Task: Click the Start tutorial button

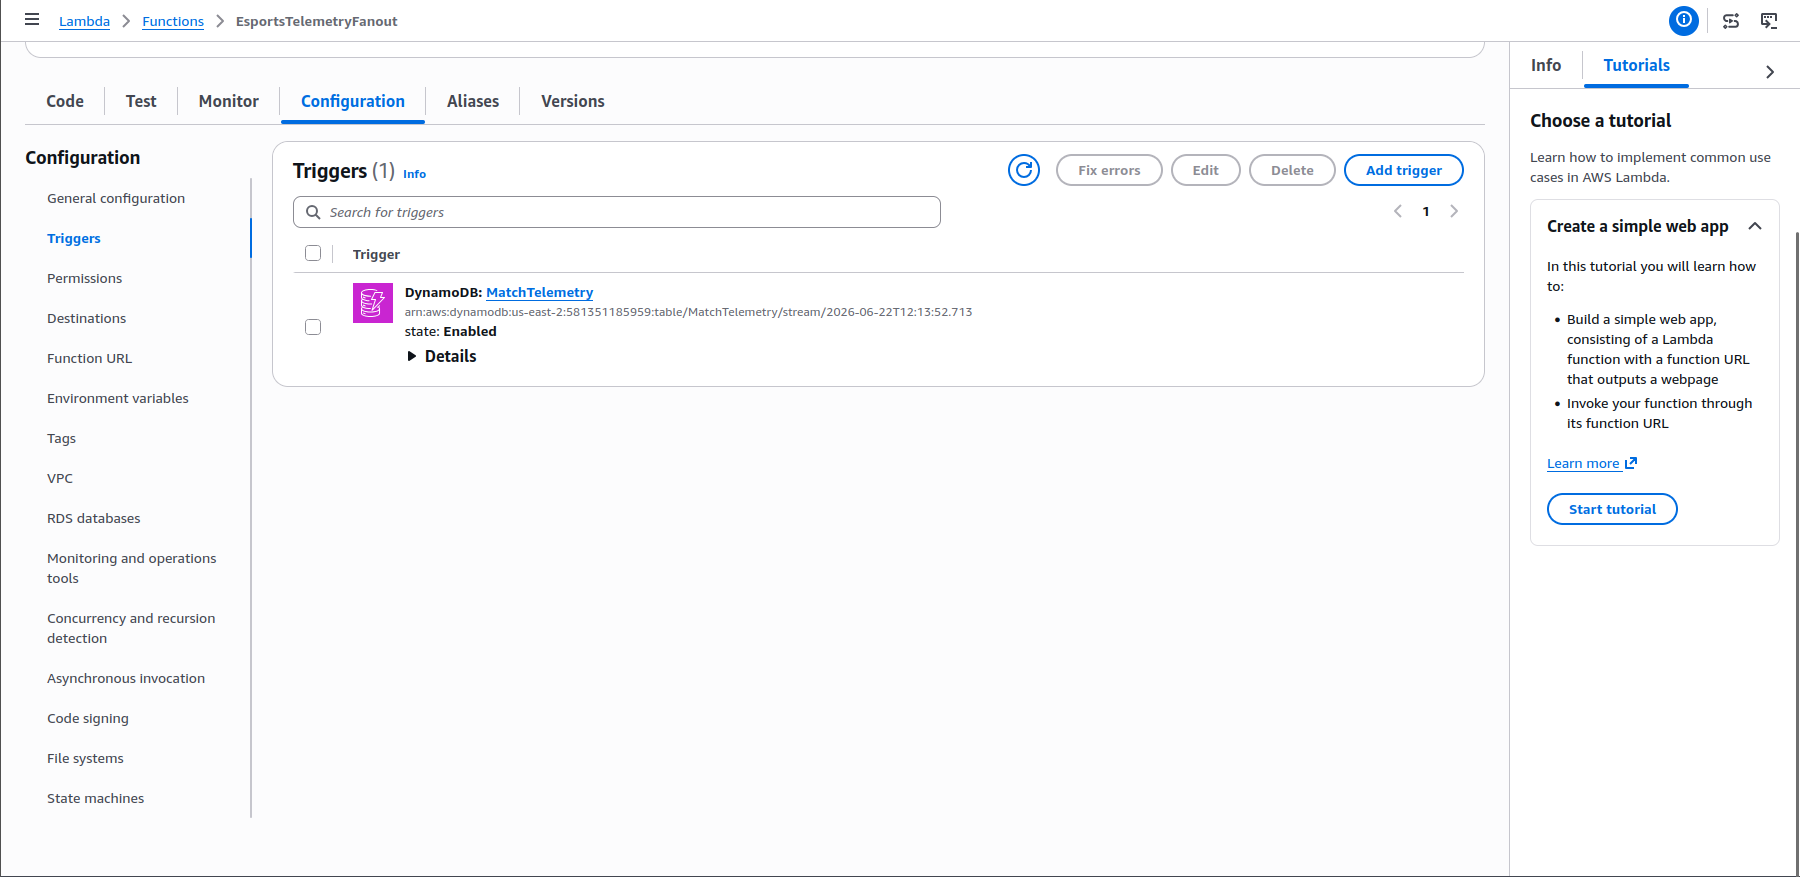Action: [1612, 509]
